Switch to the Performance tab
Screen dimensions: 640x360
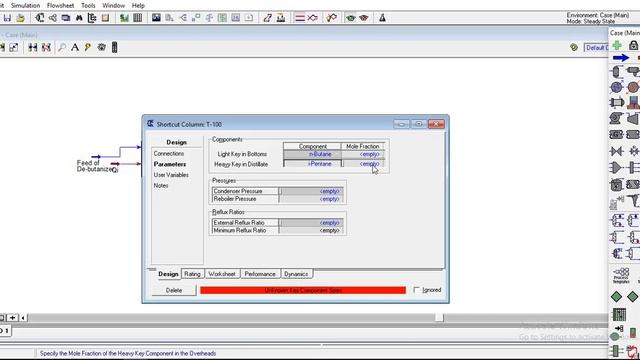[x=260, y=274]
